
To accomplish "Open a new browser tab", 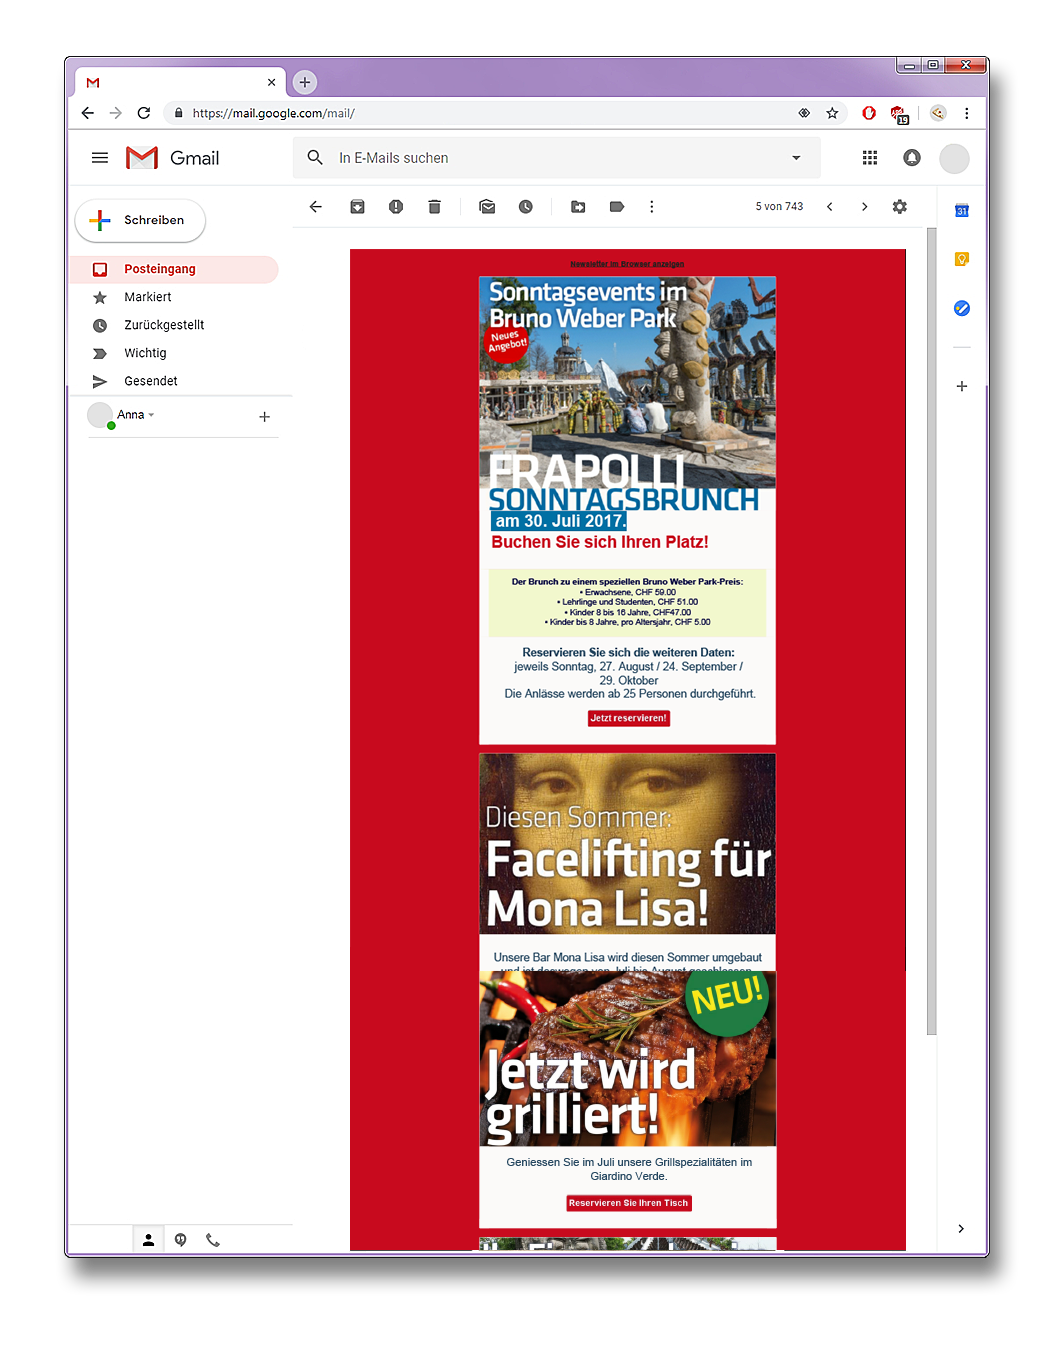I will click(305, 82).
